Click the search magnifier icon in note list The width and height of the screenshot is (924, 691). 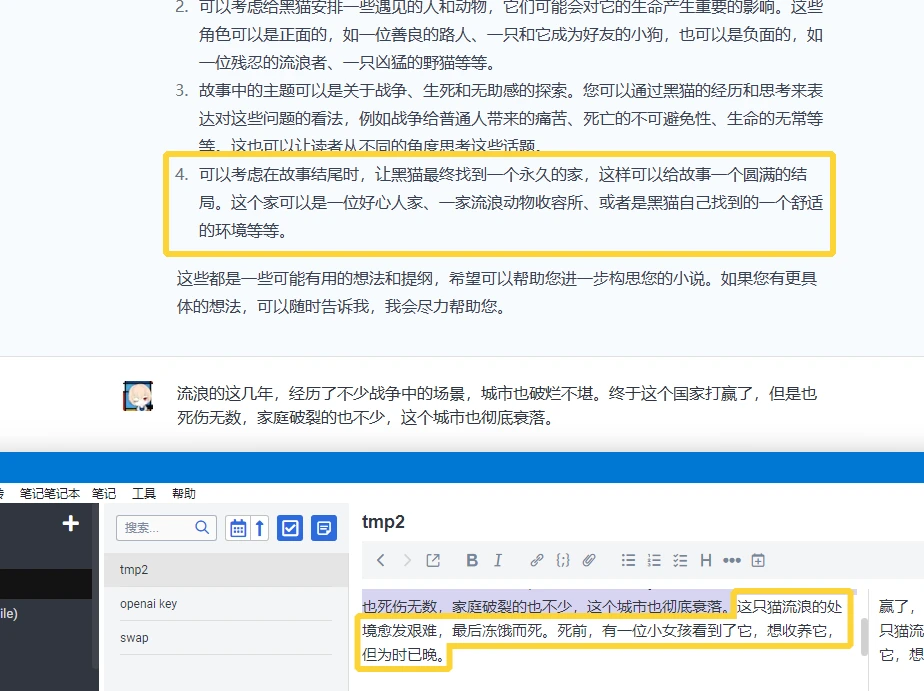click(x=202, y=527)
